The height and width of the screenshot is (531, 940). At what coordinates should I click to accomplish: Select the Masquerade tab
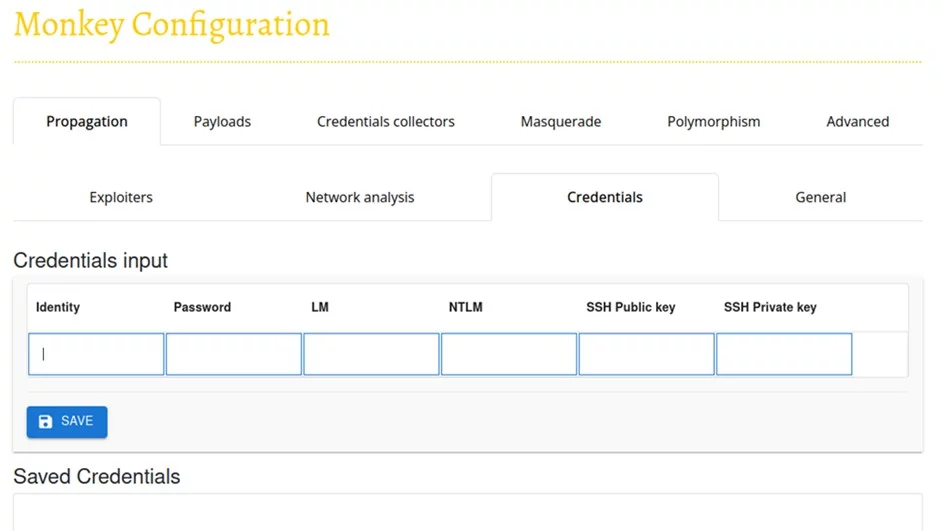[560, 122]
